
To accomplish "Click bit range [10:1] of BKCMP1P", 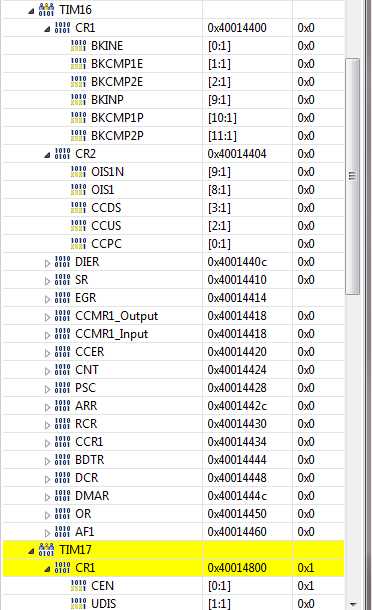I will 222,118.
